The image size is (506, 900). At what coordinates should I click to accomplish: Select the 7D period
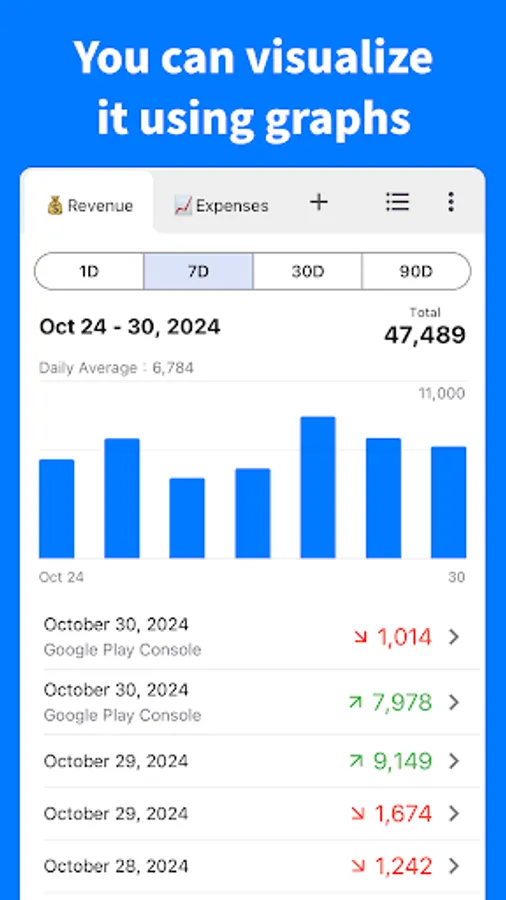[x=198, y=271]
